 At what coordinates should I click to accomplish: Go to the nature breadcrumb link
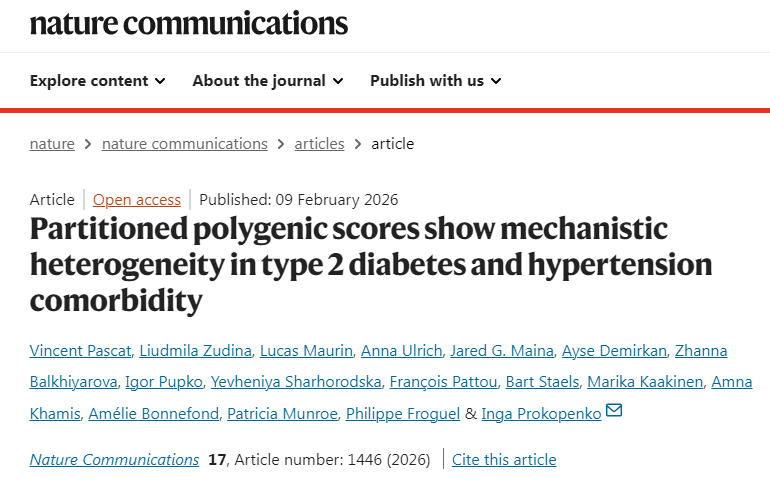pos(52,144)
